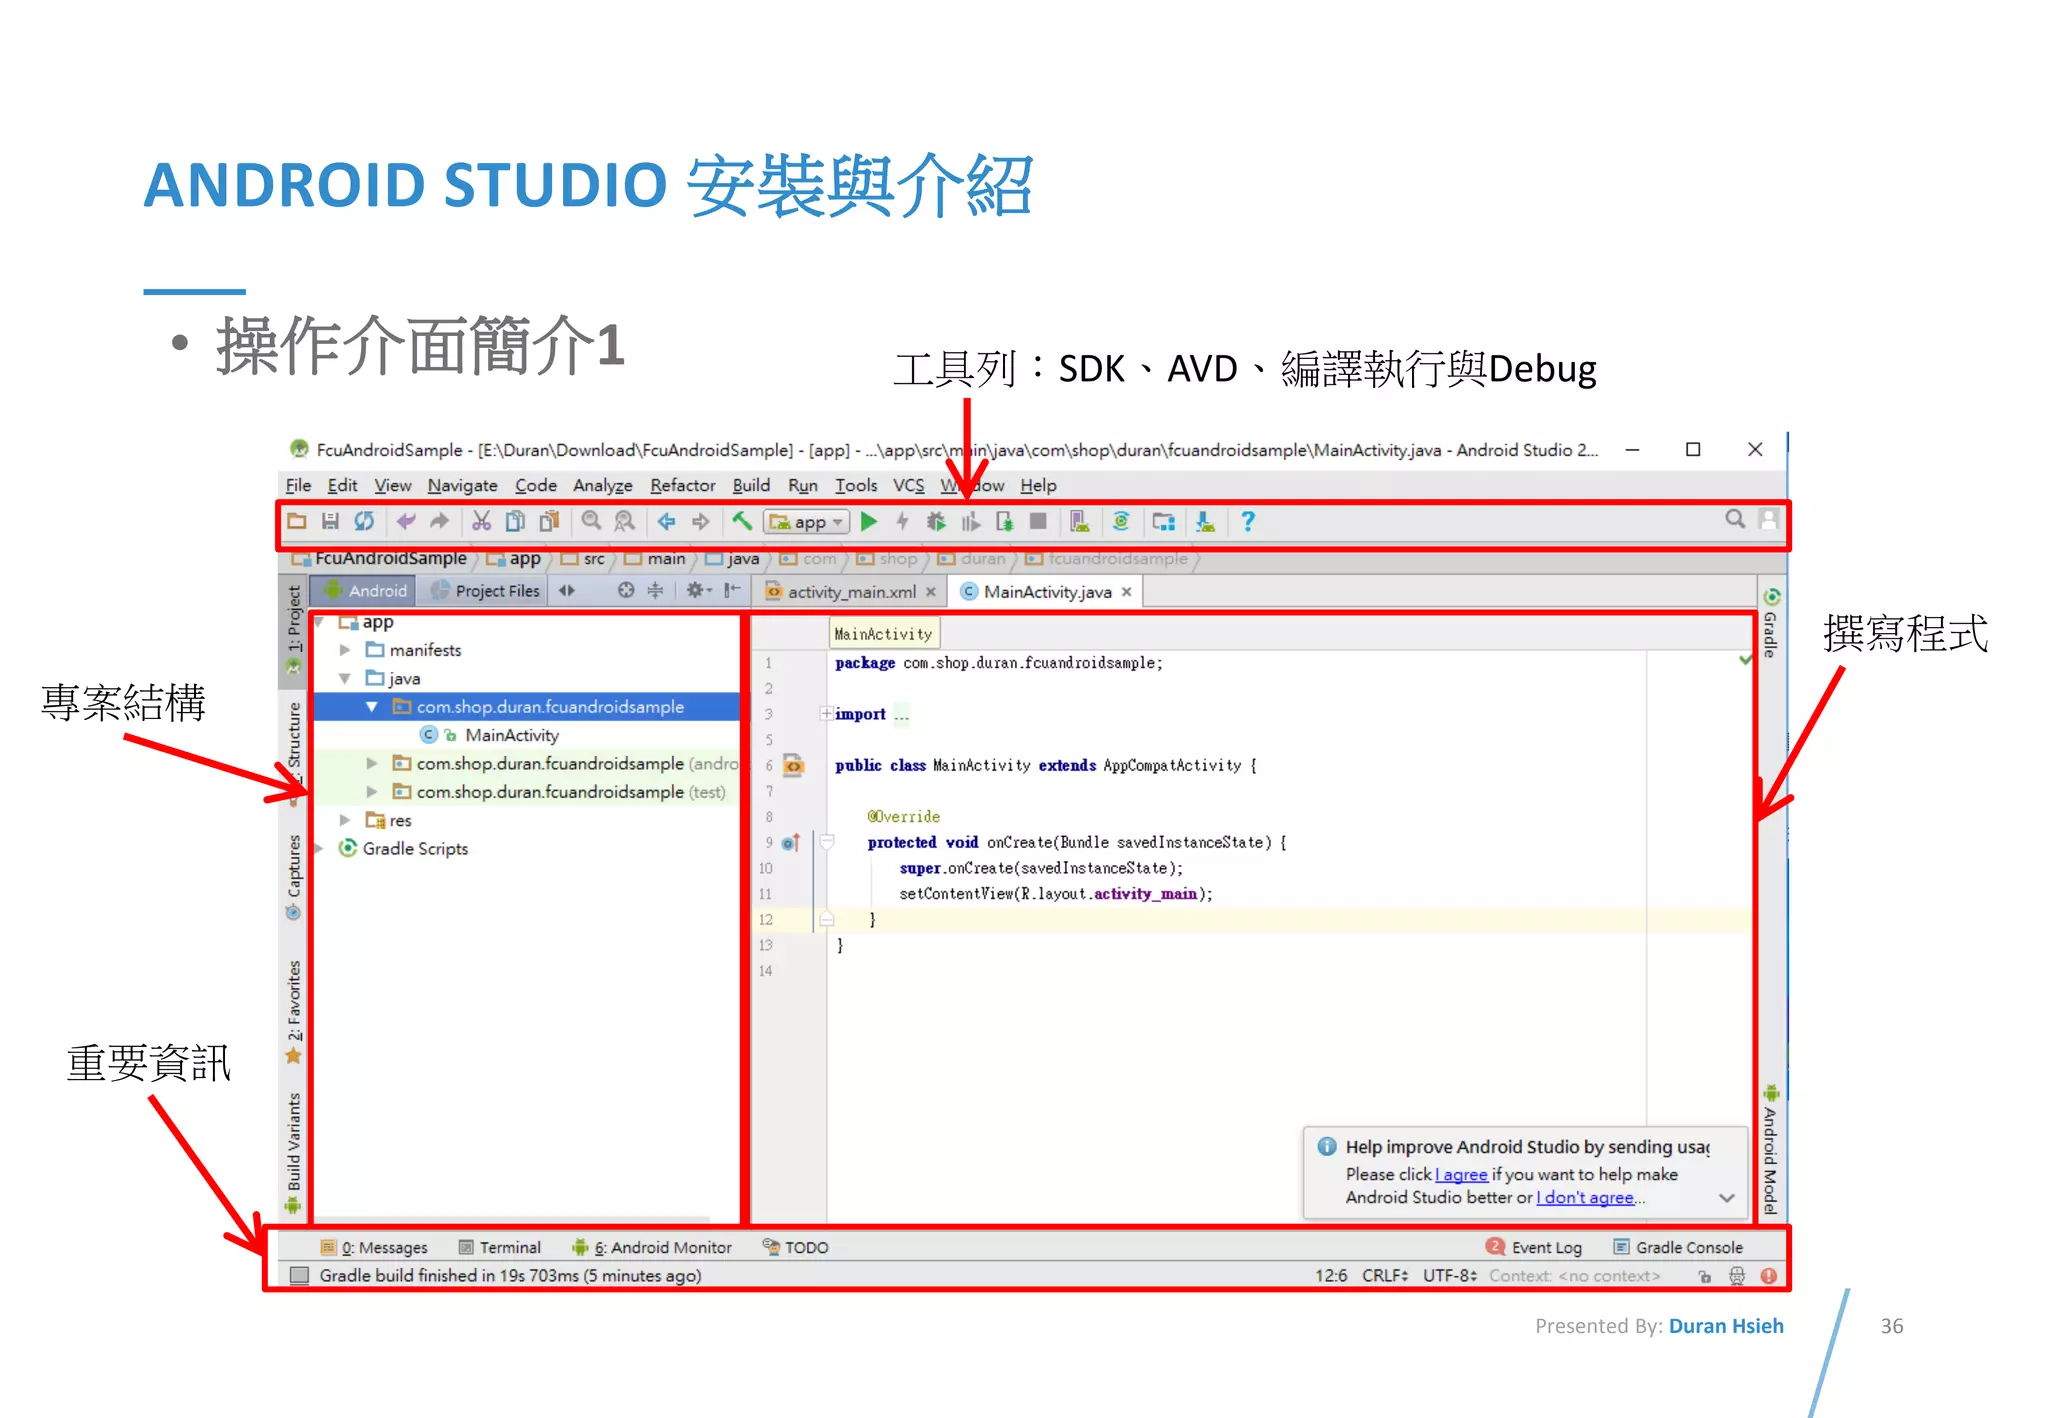The image size is (2048, 1418).
Task: Open the Android Monitor tool window
Action: pyautogui.click(x=652, y=1247)
